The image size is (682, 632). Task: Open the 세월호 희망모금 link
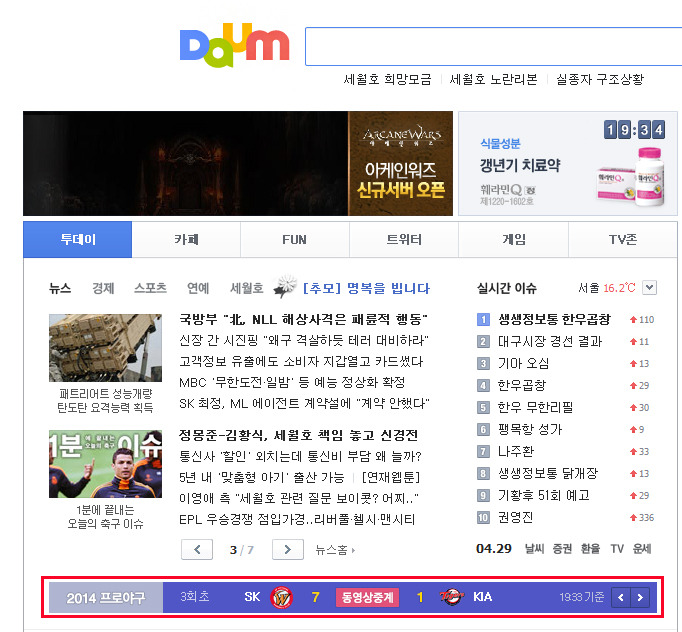pyautogui.click(x=387, y=79)
